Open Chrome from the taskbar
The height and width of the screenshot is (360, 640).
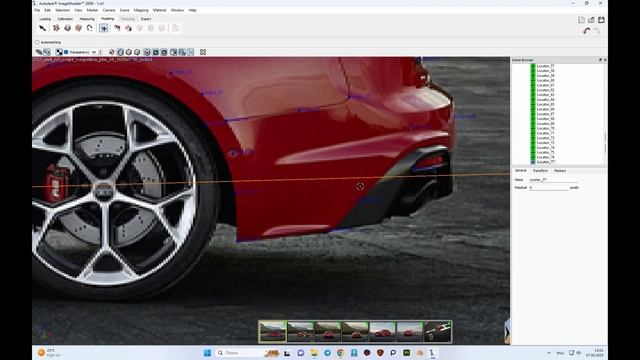point(340,353)
